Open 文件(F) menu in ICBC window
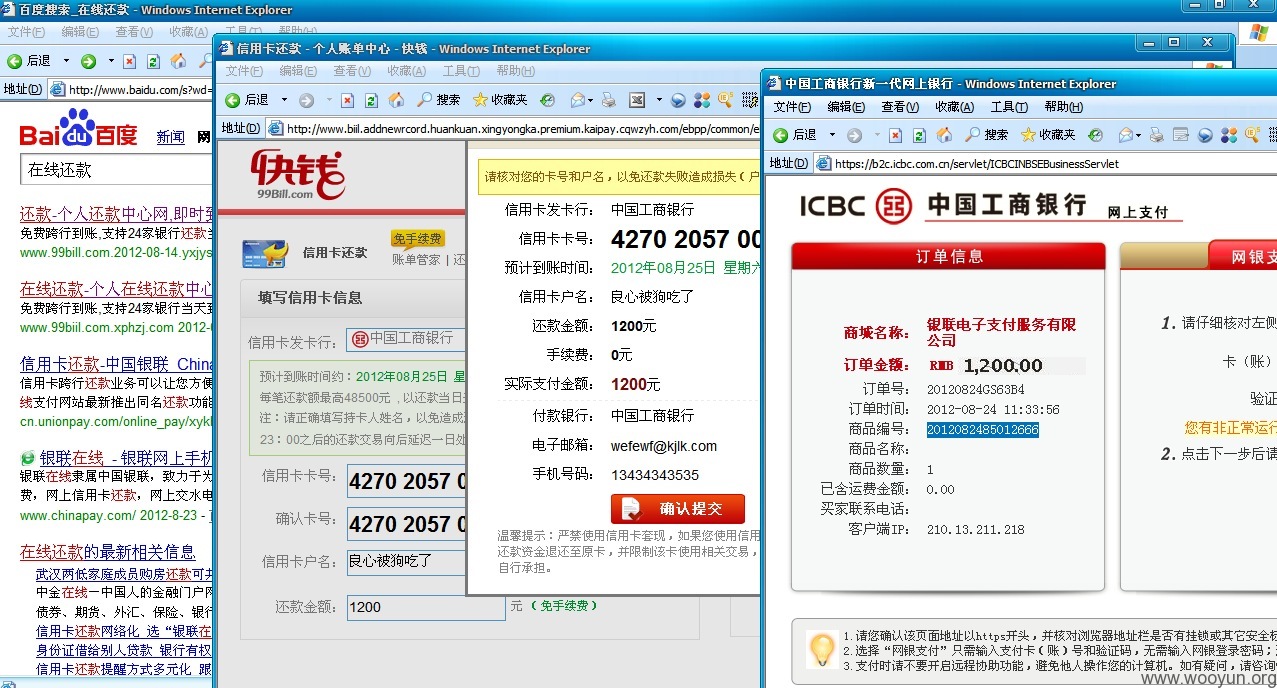The height and width of the screenshot is (688, 1277). [x=791, y=107]
